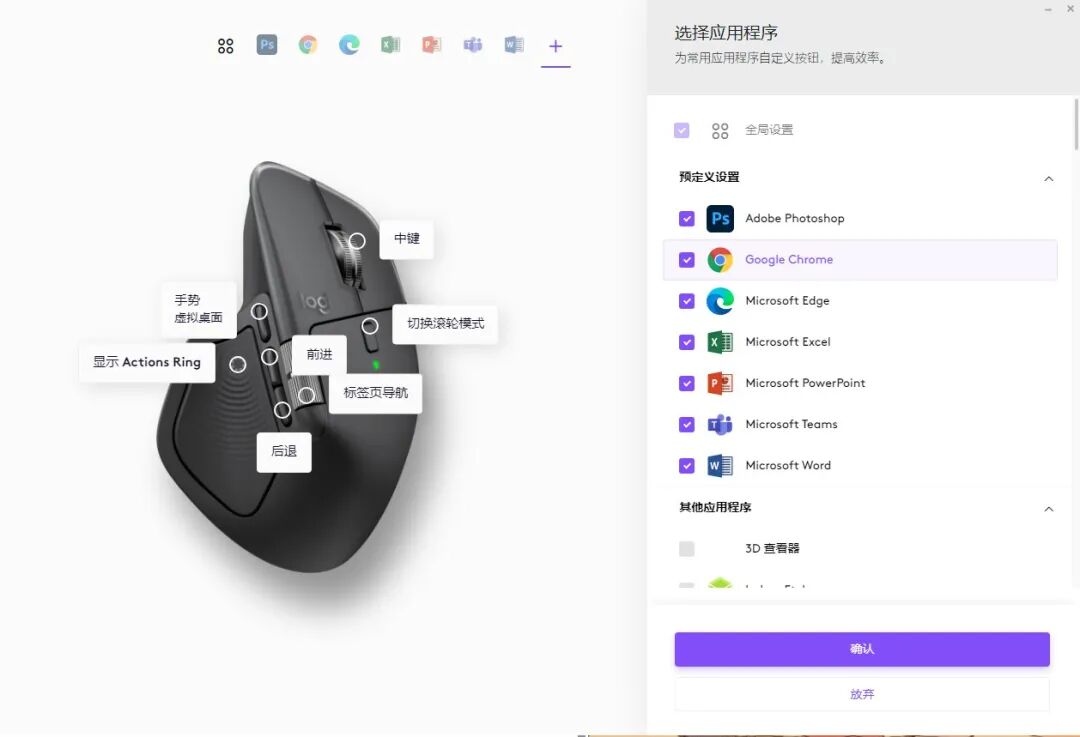Open the 显示 Actions Ring label
Image resolution: width=1080 pixels, height=737 pixels.
(147, 362)
